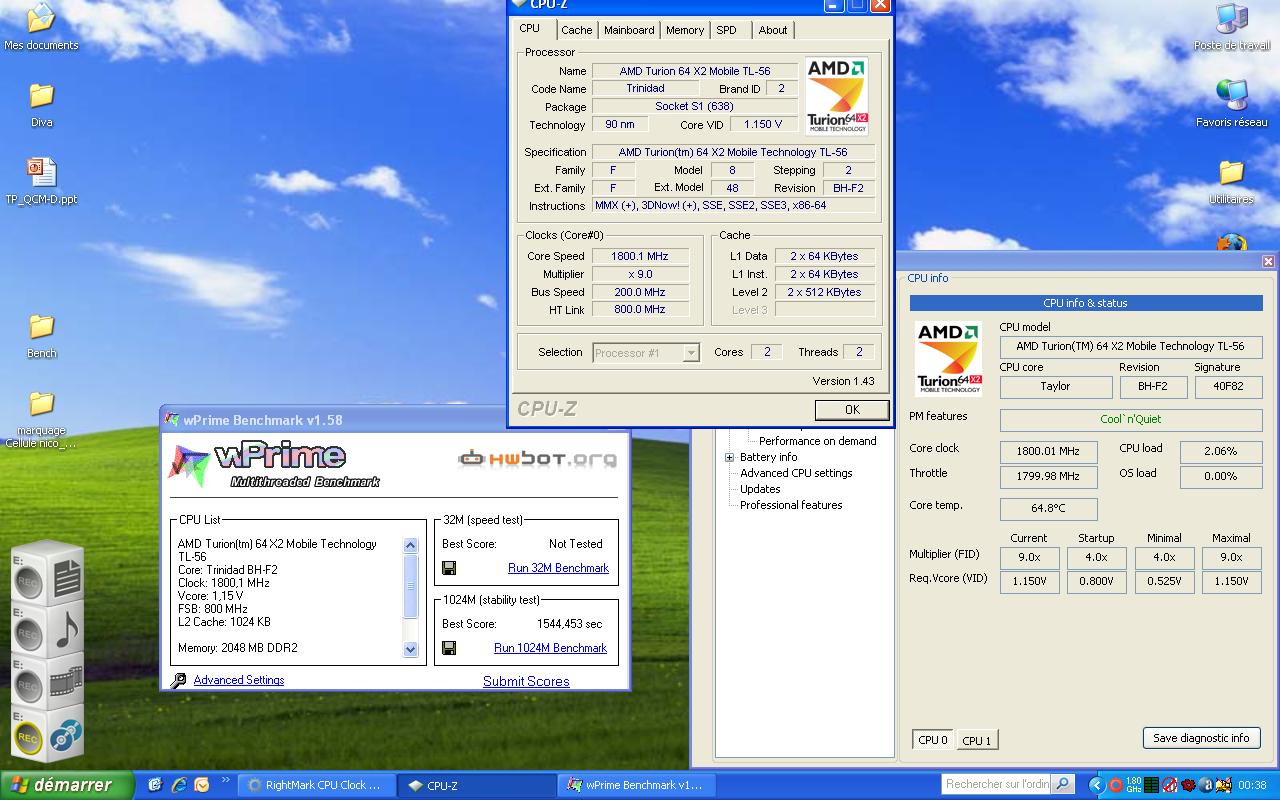Click the save floppy icon for 1024M score
1280x800 pixels.
point(449,648)
